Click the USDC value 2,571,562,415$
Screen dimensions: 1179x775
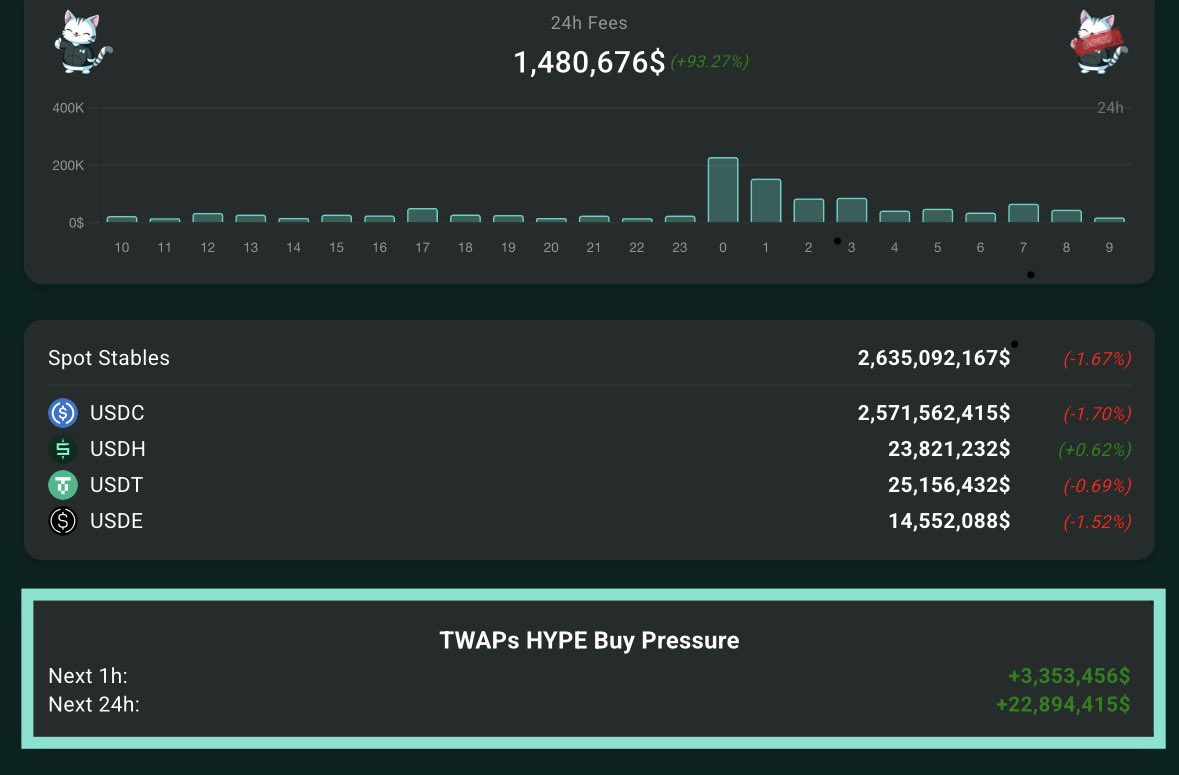click(934, 413)
